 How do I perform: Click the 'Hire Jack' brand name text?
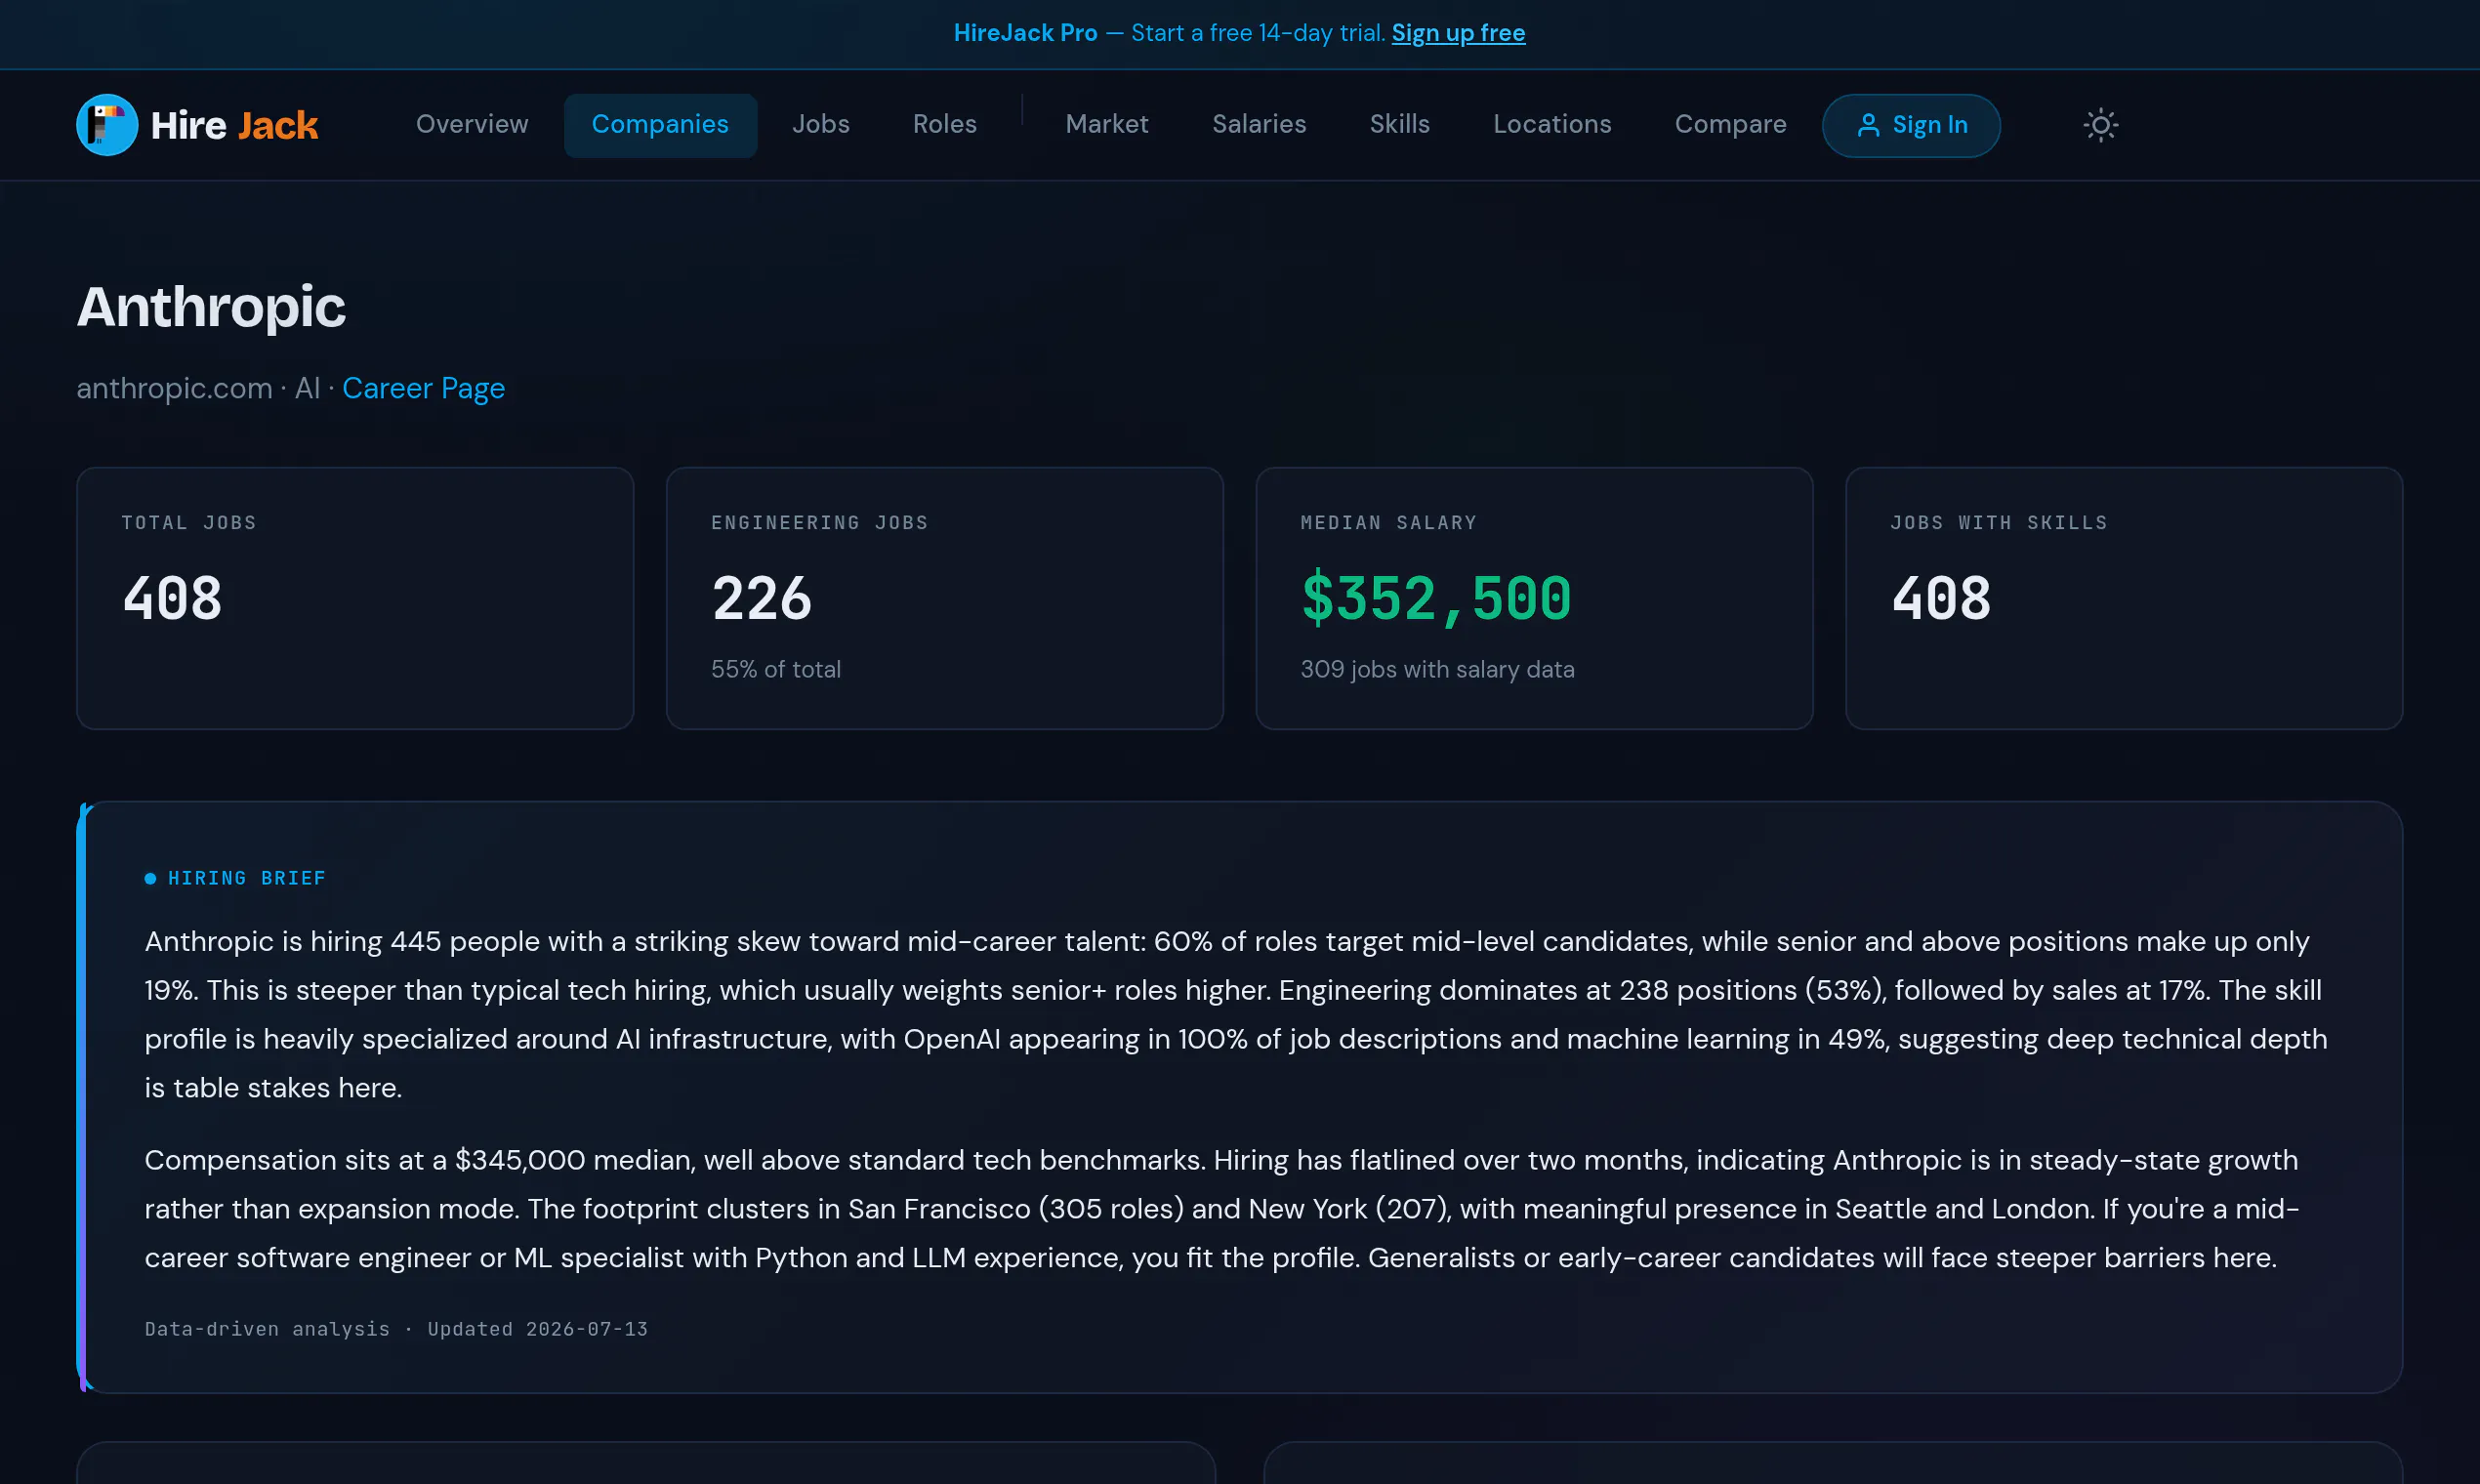point(234,125)
